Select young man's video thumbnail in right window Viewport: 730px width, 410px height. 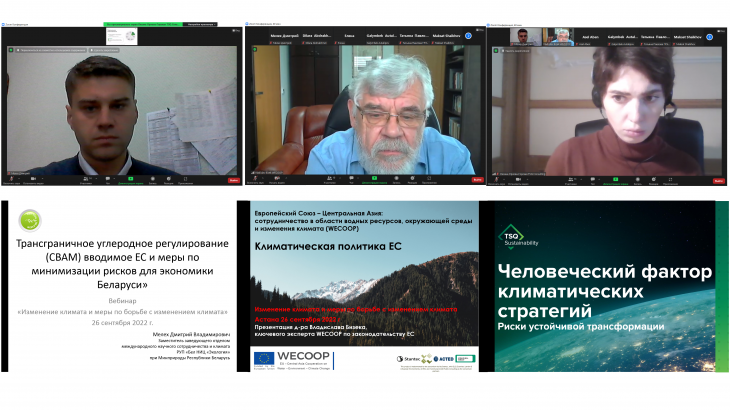[526, 37]
